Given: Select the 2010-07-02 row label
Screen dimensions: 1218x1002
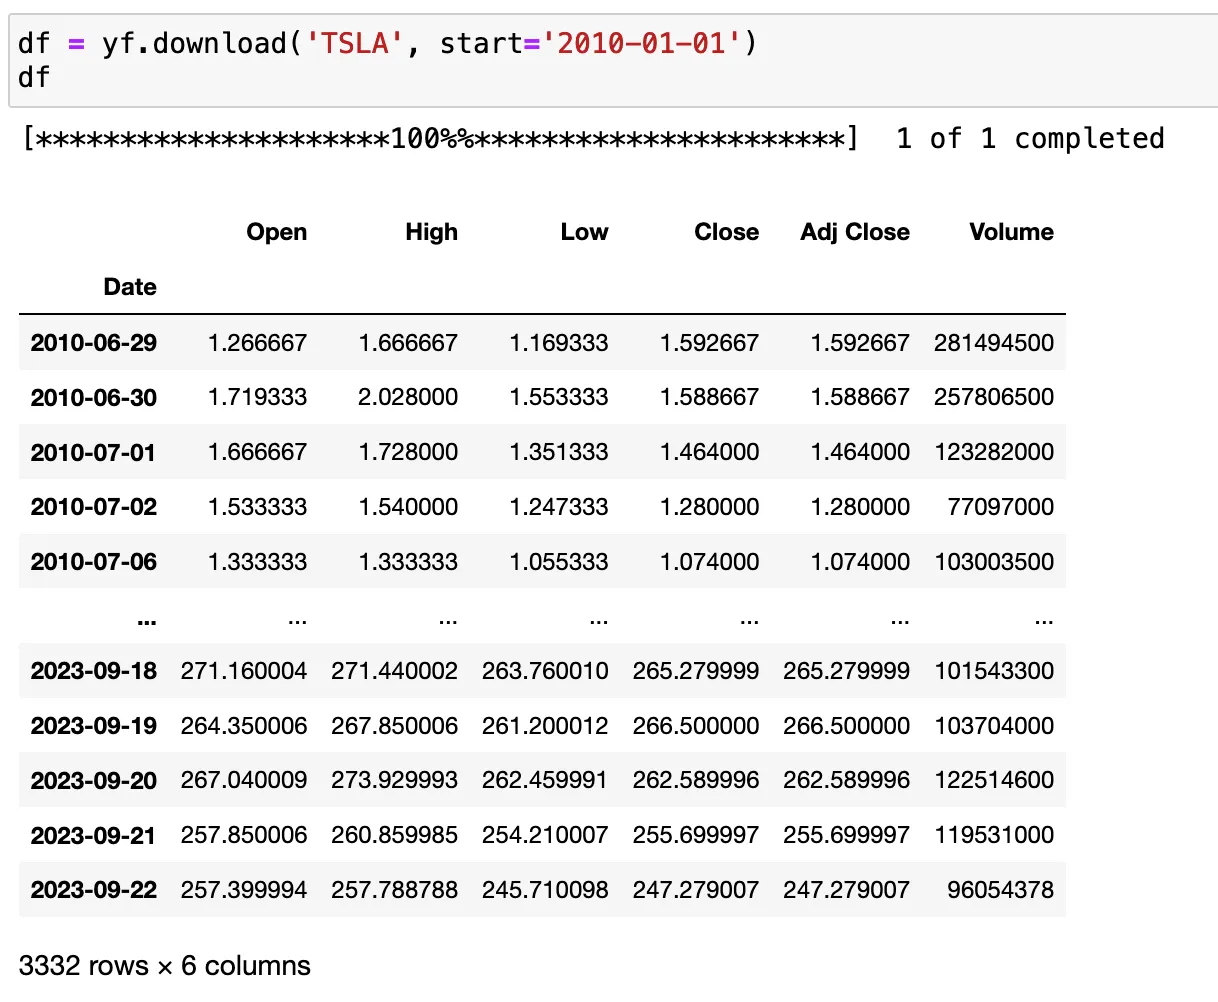Looking at the screenshot, I should click(94, 507).
